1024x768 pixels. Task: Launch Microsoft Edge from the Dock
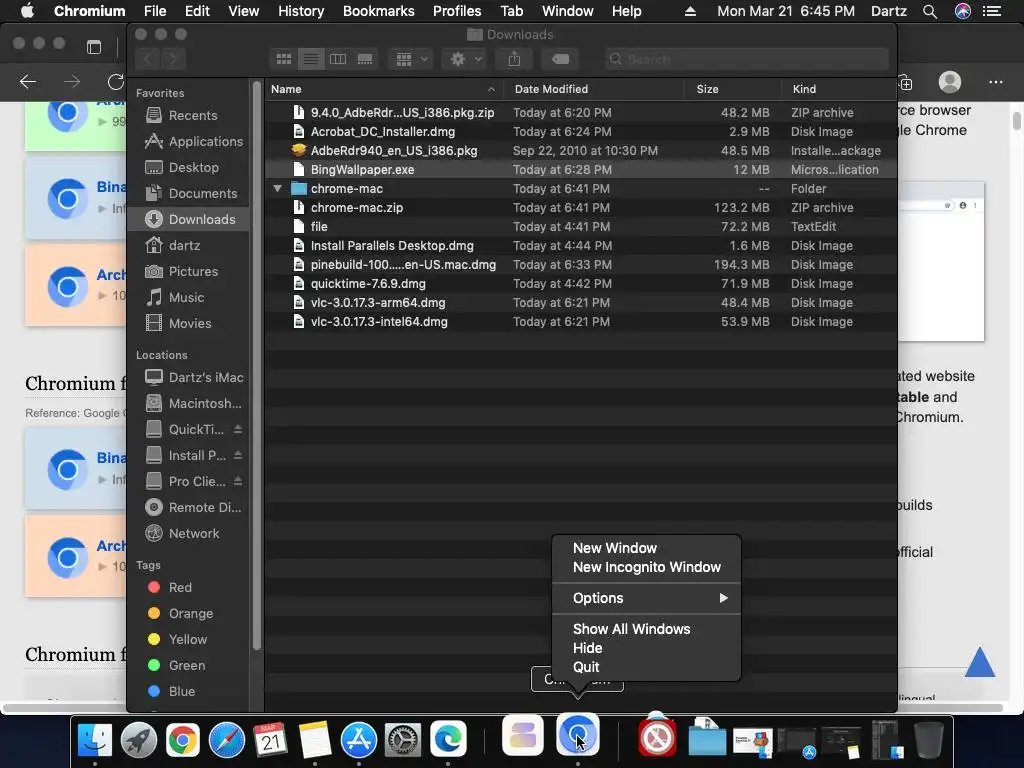coord(447,739)
